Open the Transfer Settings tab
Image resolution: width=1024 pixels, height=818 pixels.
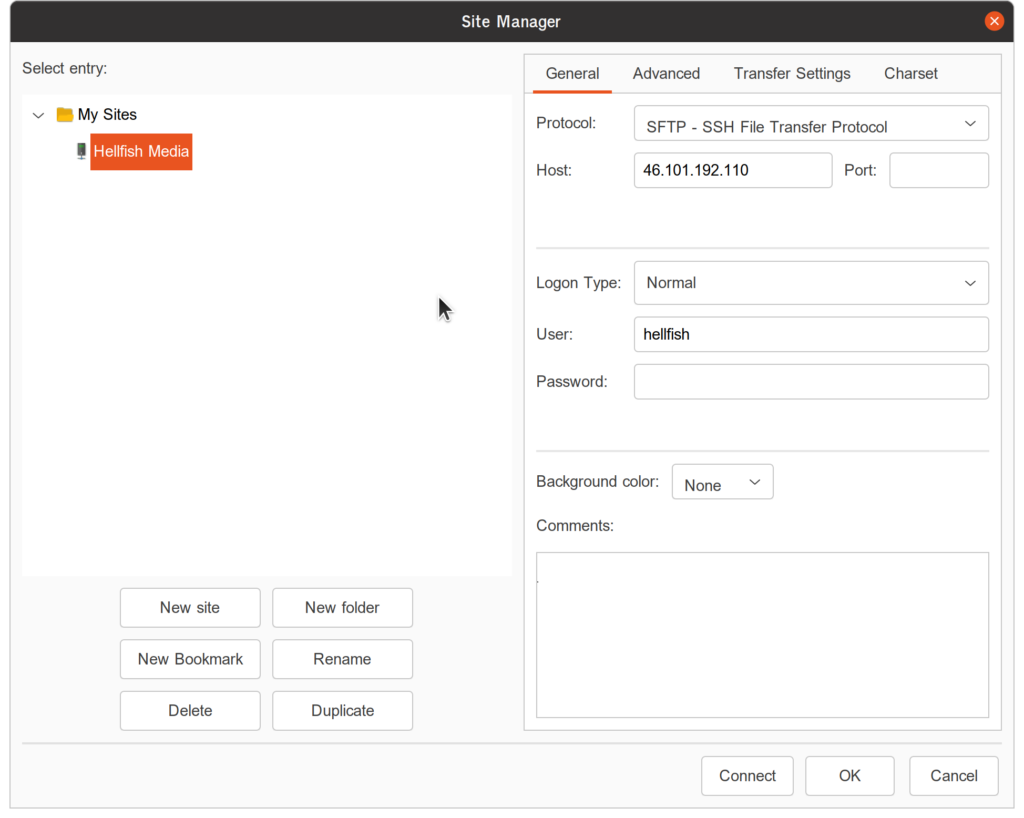pos(791,73)
